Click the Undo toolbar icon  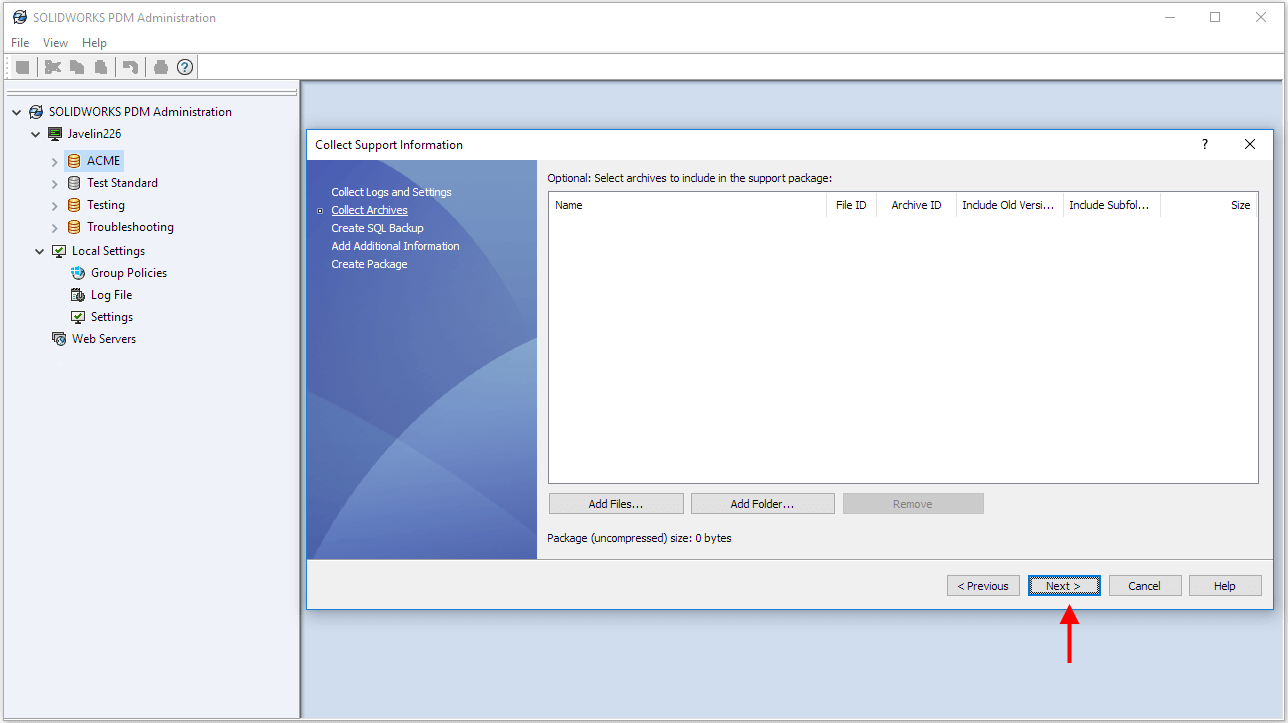tap(130, 67)
